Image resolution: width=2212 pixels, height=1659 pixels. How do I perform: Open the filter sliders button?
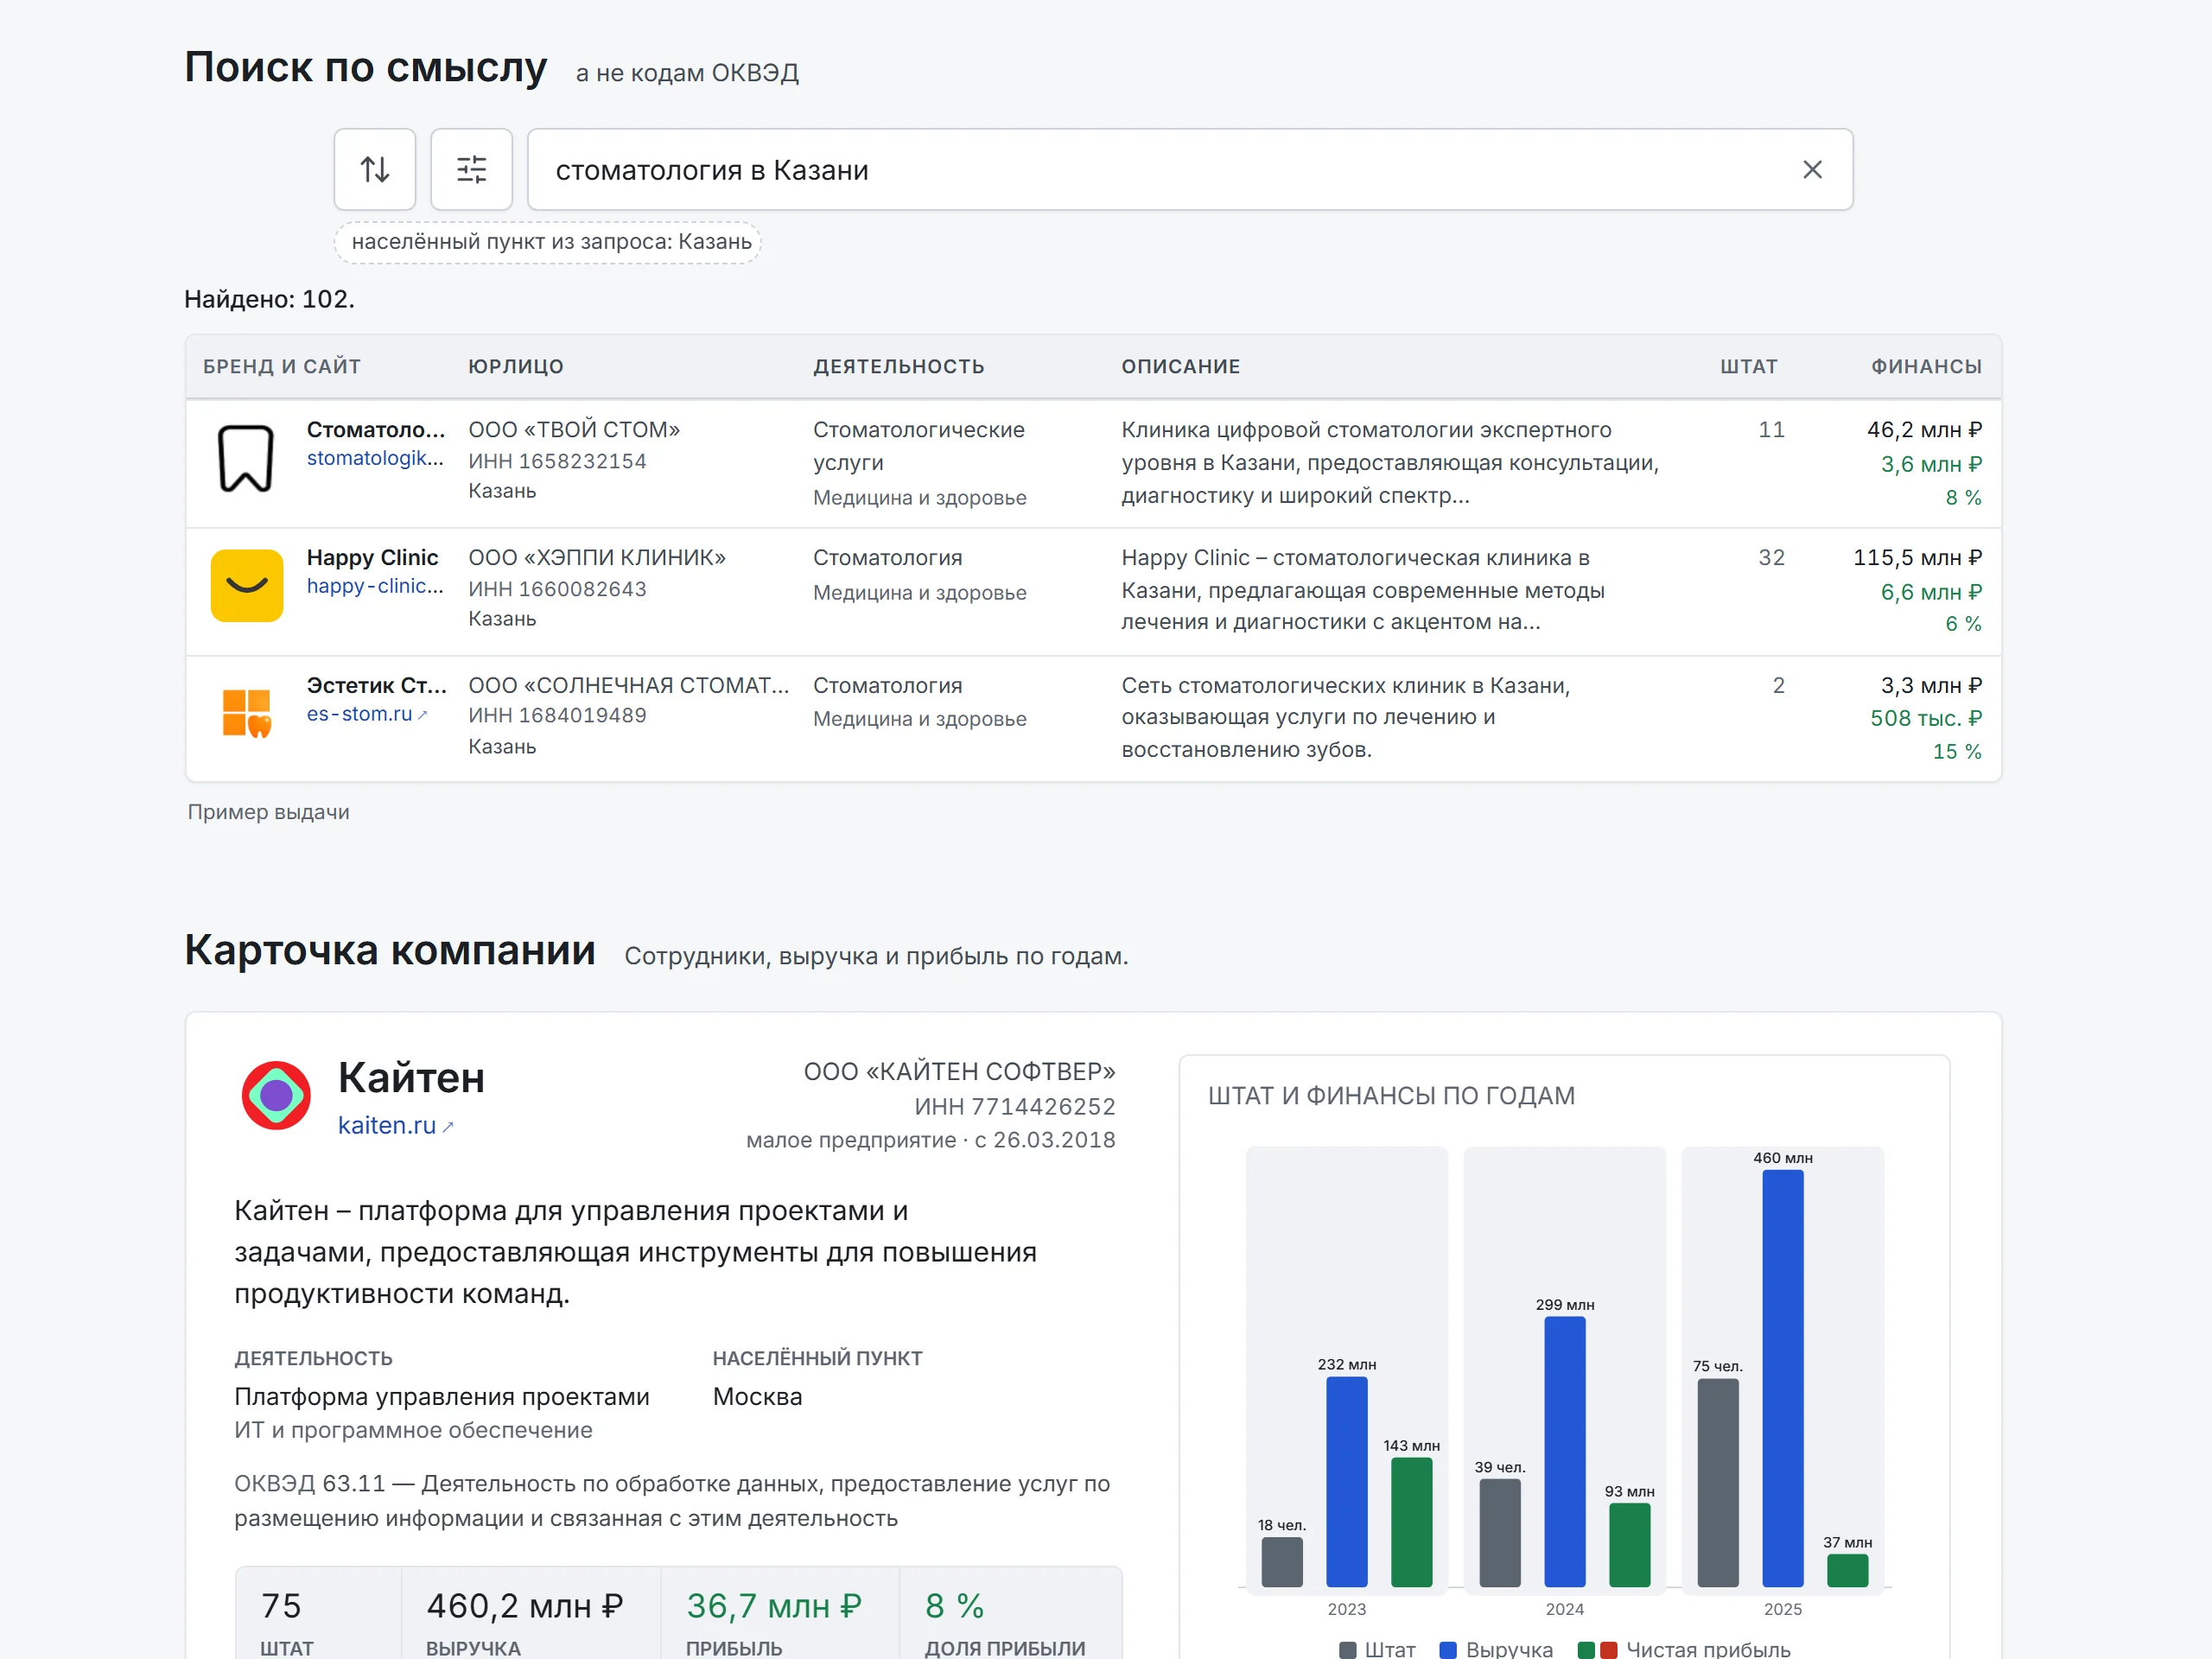tap(471, 170)
